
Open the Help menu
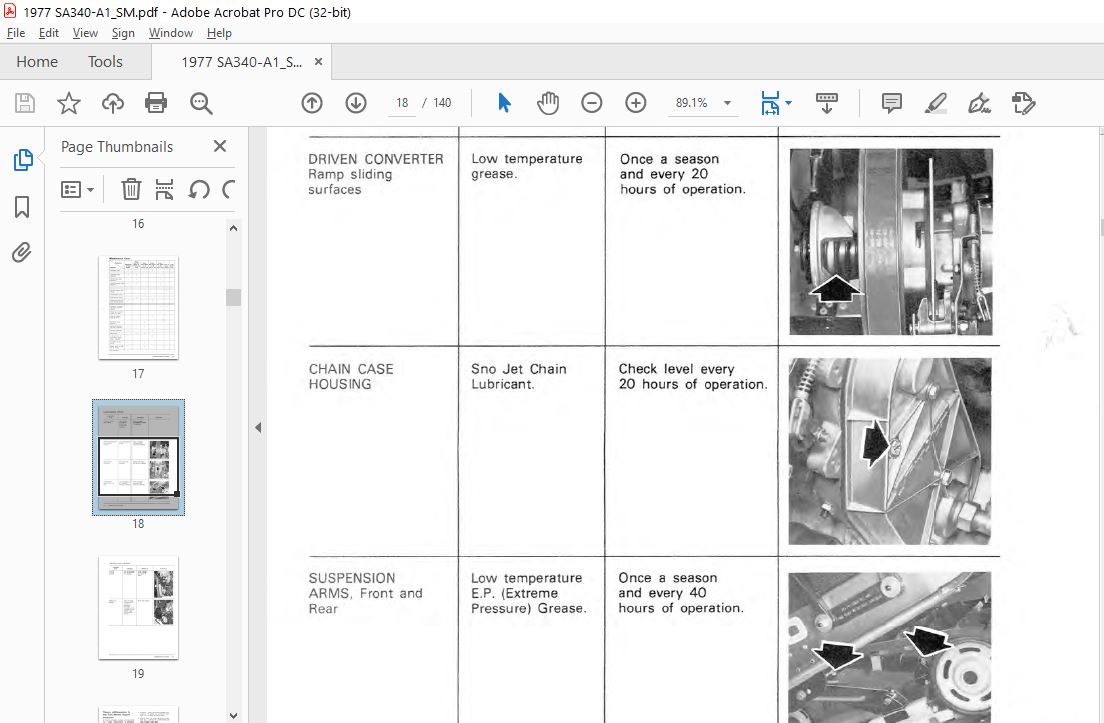219,33
